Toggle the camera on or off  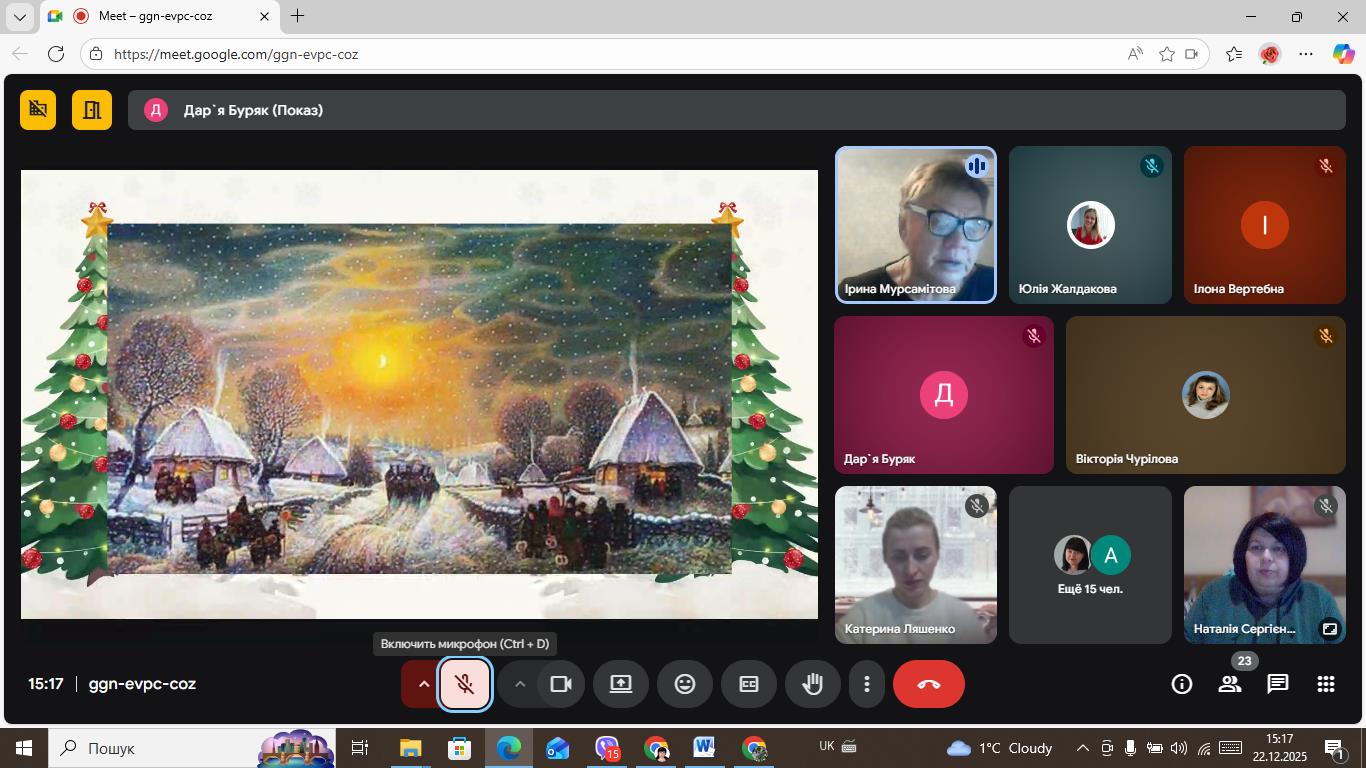pos(560,684)
